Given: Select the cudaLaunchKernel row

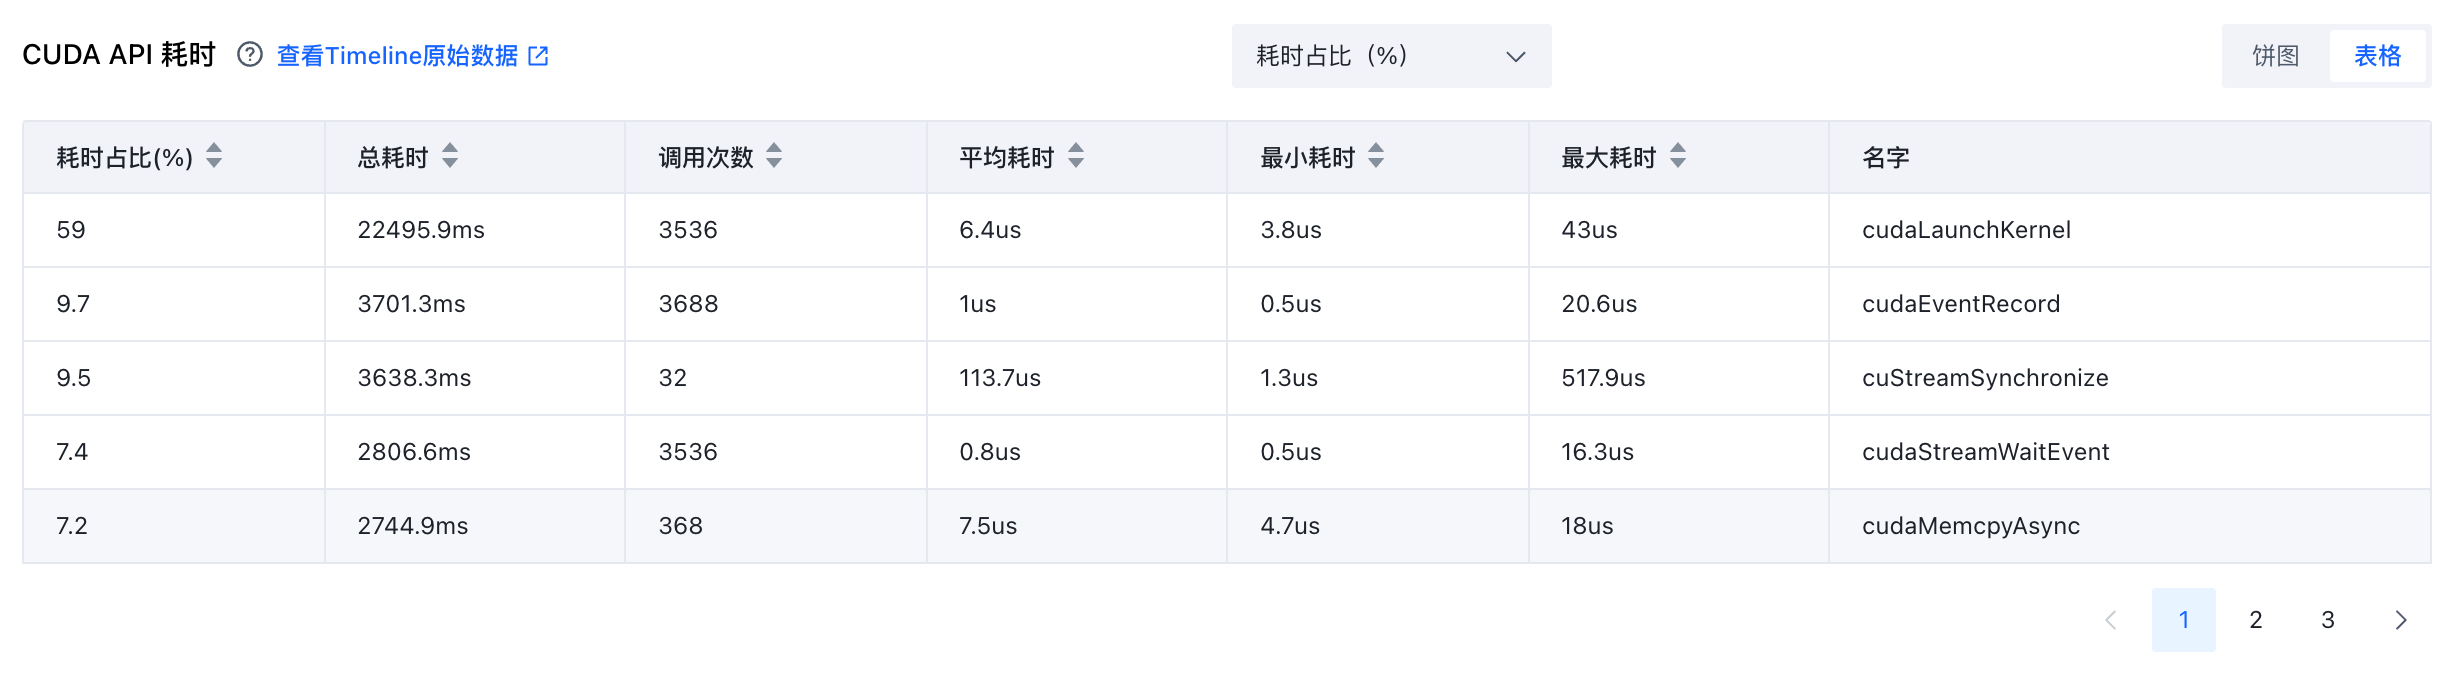Looking at the screenshot, I should point(1227,230).
